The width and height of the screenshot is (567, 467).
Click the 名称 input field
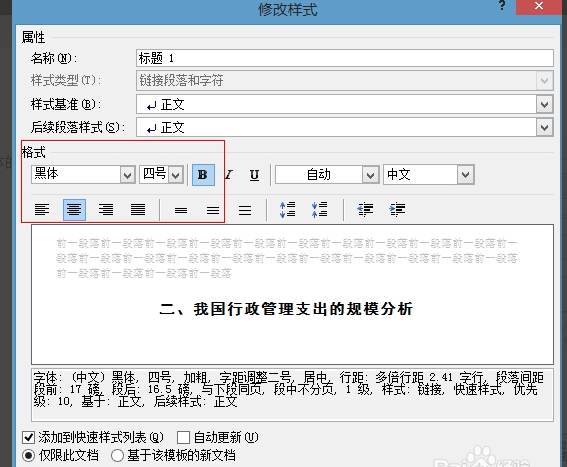[x=345, y=58]
